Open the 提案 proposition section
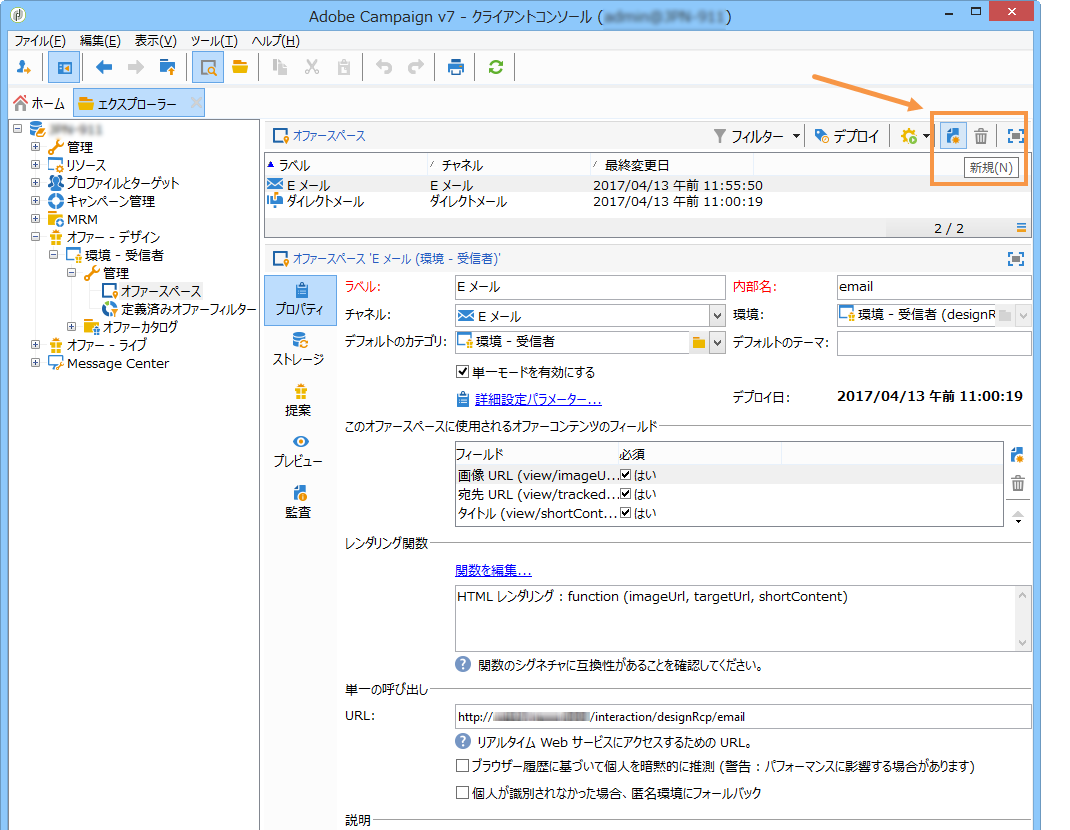 (298, 401)
